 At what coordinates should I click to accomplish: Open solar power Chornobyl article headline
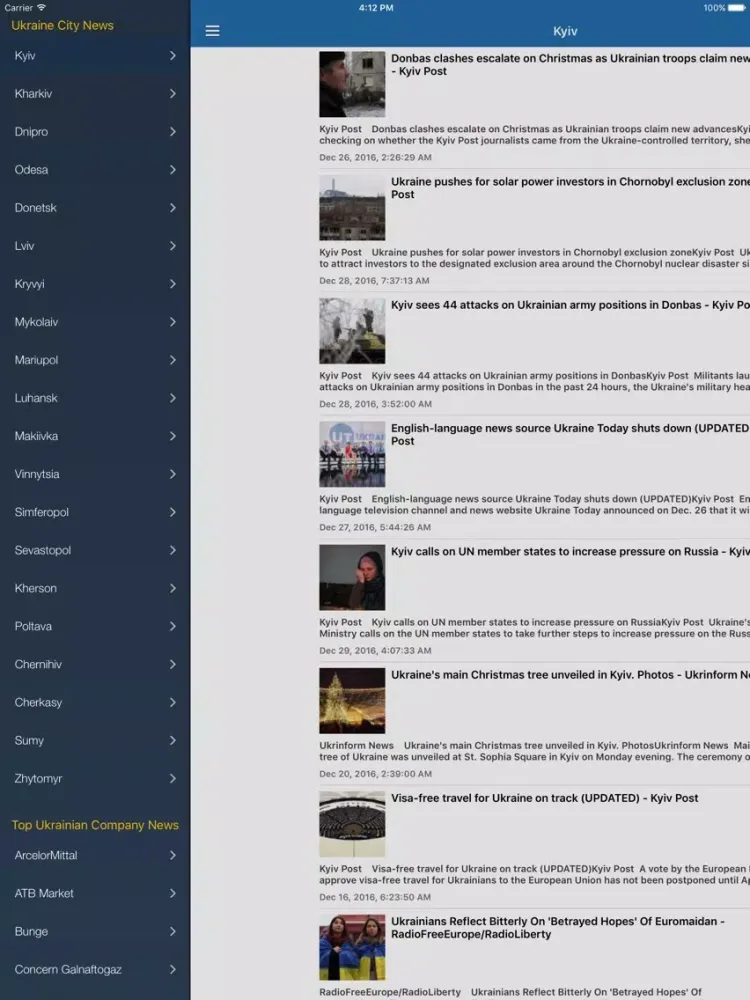(570, 188)
